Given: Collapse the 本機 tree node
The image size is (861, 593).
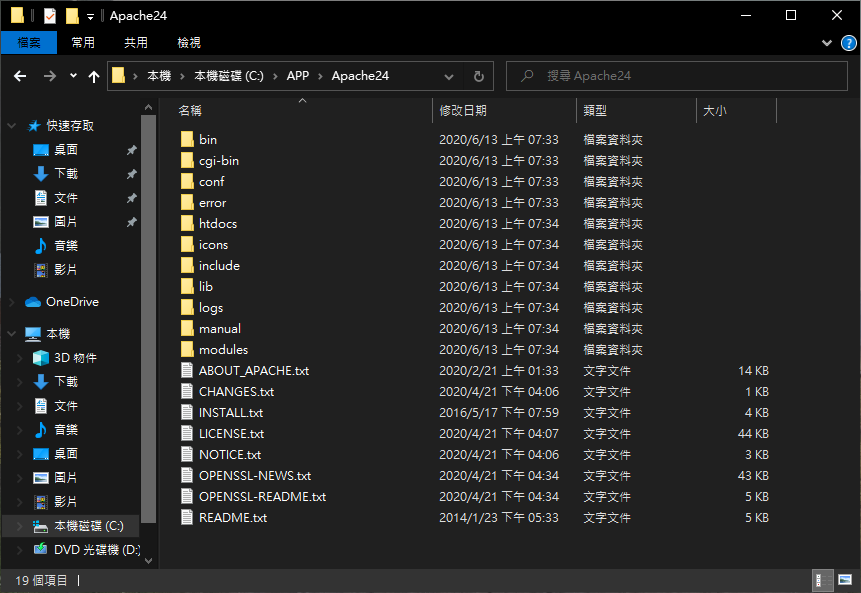Looking at the screenshot, I should pyautogui.click(x=12, y=333).
